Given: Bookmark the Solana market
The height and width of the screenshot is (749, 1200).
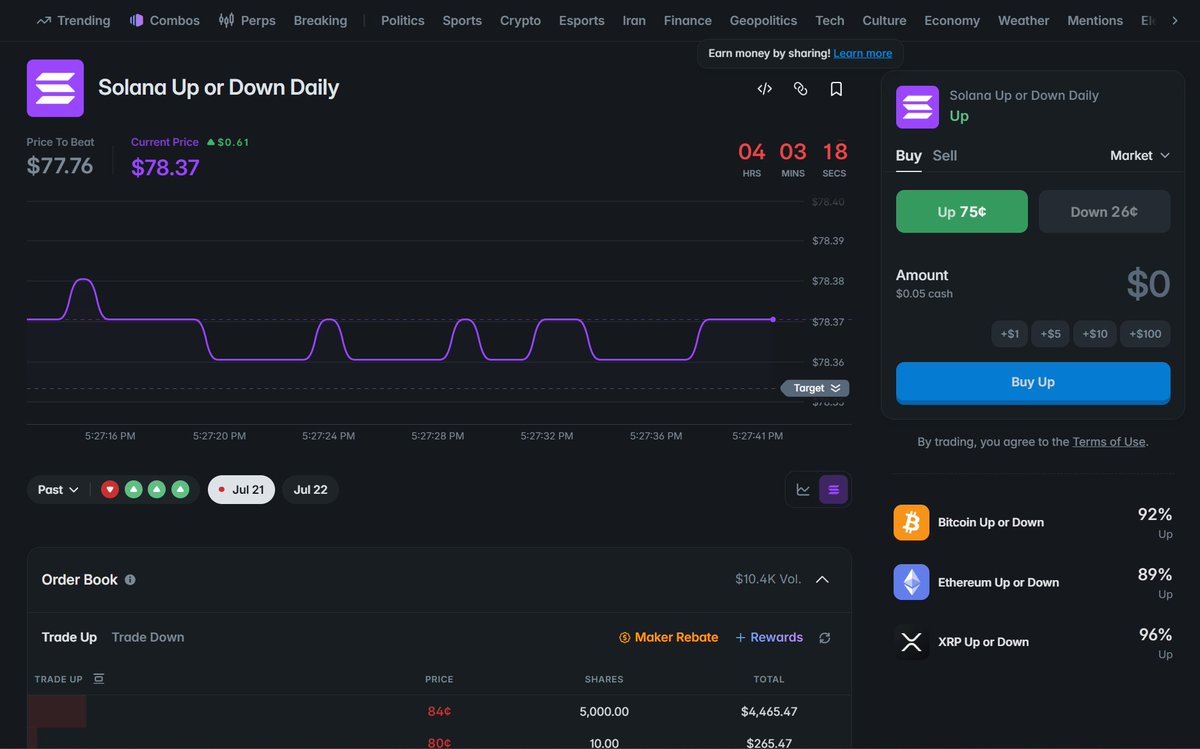Looking at the screenshot, I should click(836, 89).
